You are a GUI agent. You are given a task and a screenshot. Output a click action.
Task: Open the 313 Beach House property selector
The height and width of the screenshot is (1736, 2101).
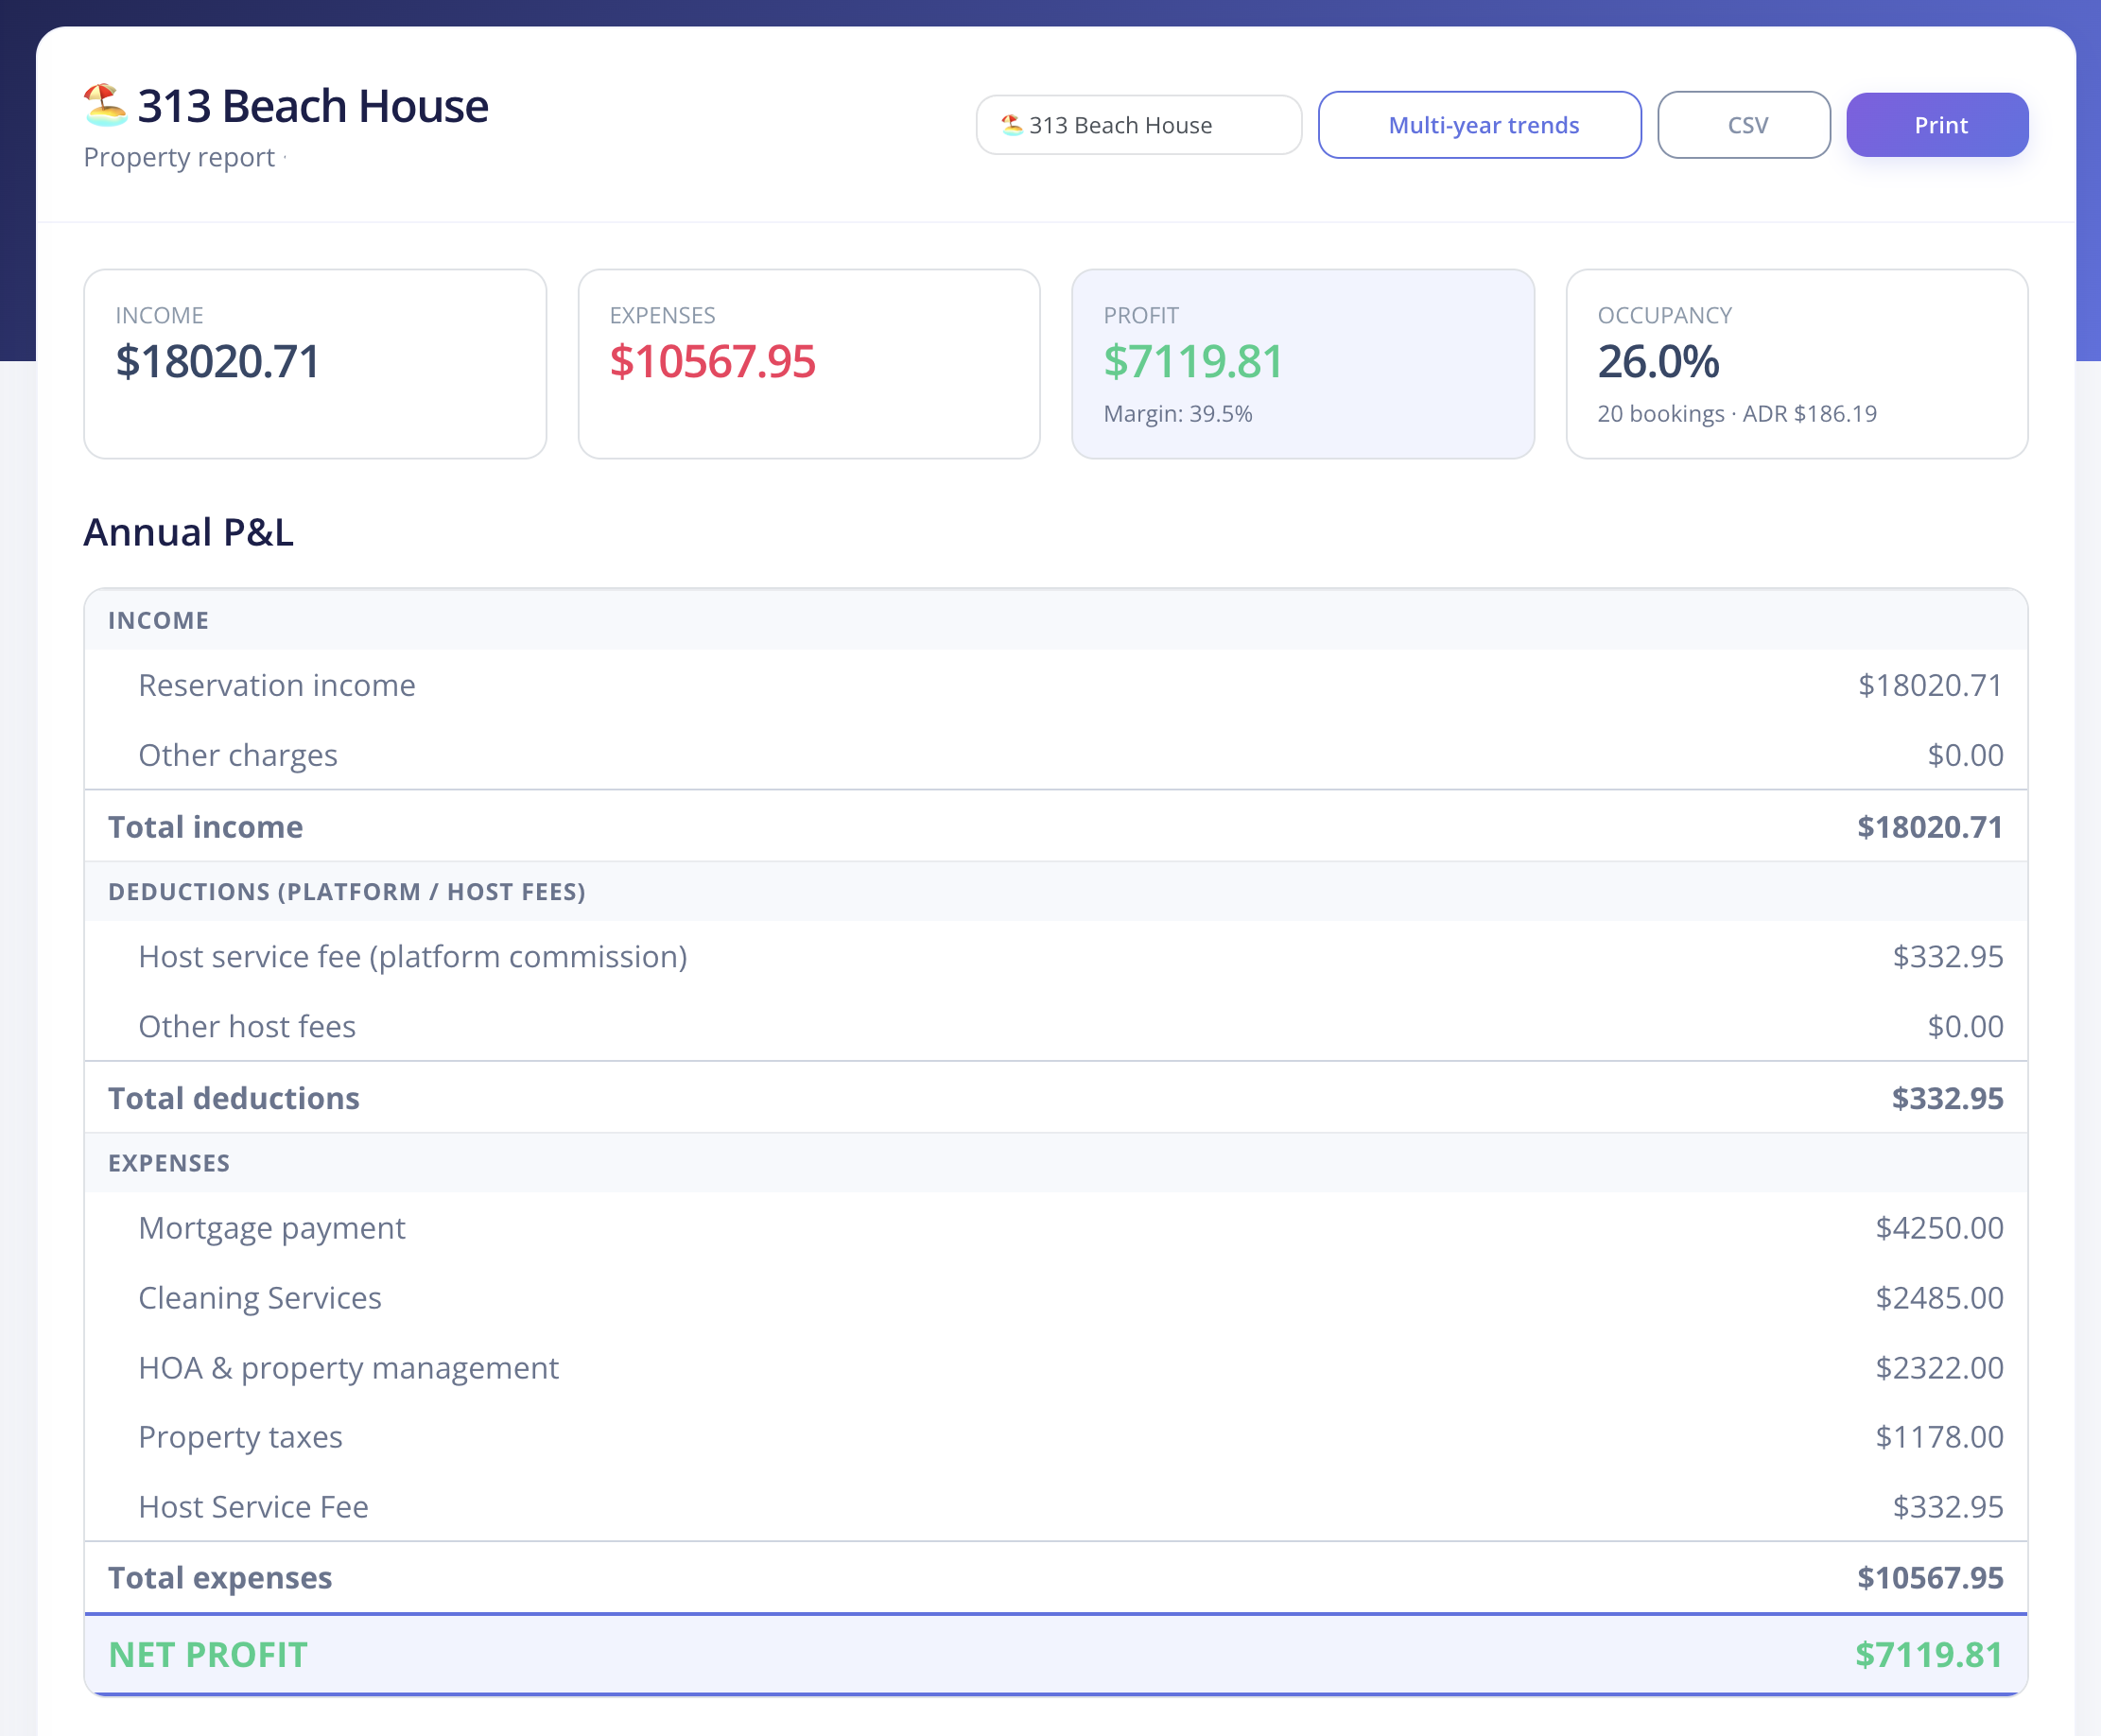click(x=1138, y=125)
